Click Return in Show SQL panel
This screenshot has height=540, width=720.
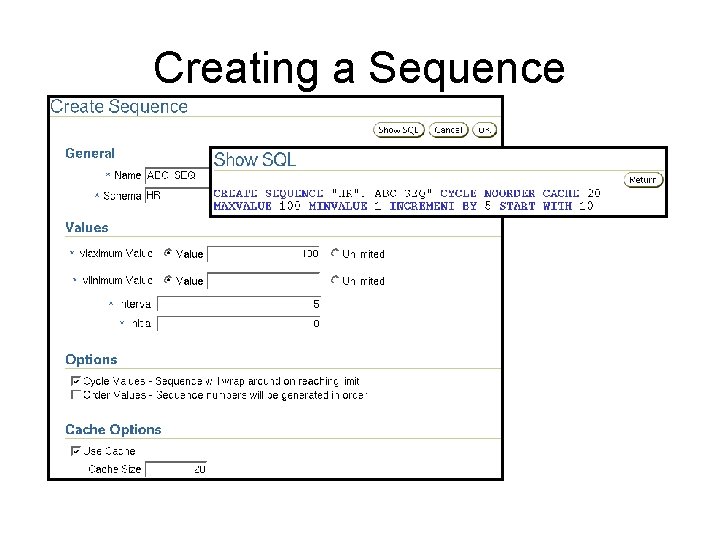click(643, 180)
